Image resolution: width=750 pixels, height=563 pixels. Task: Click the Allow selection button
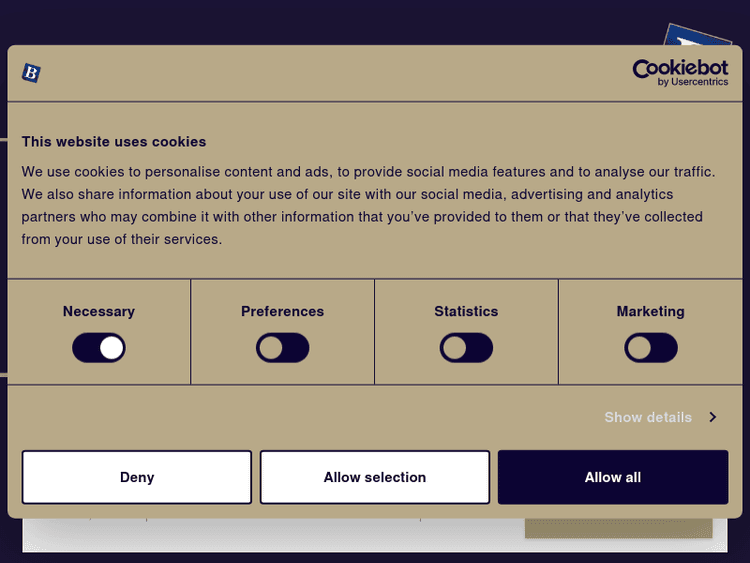[x=375, y=477]
